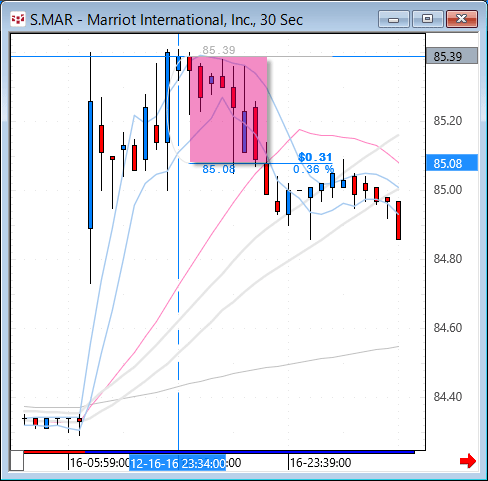Screen dimensions: 488x481
Task: Click the red scroll-right arrow icon
Action: pos(468,461)
